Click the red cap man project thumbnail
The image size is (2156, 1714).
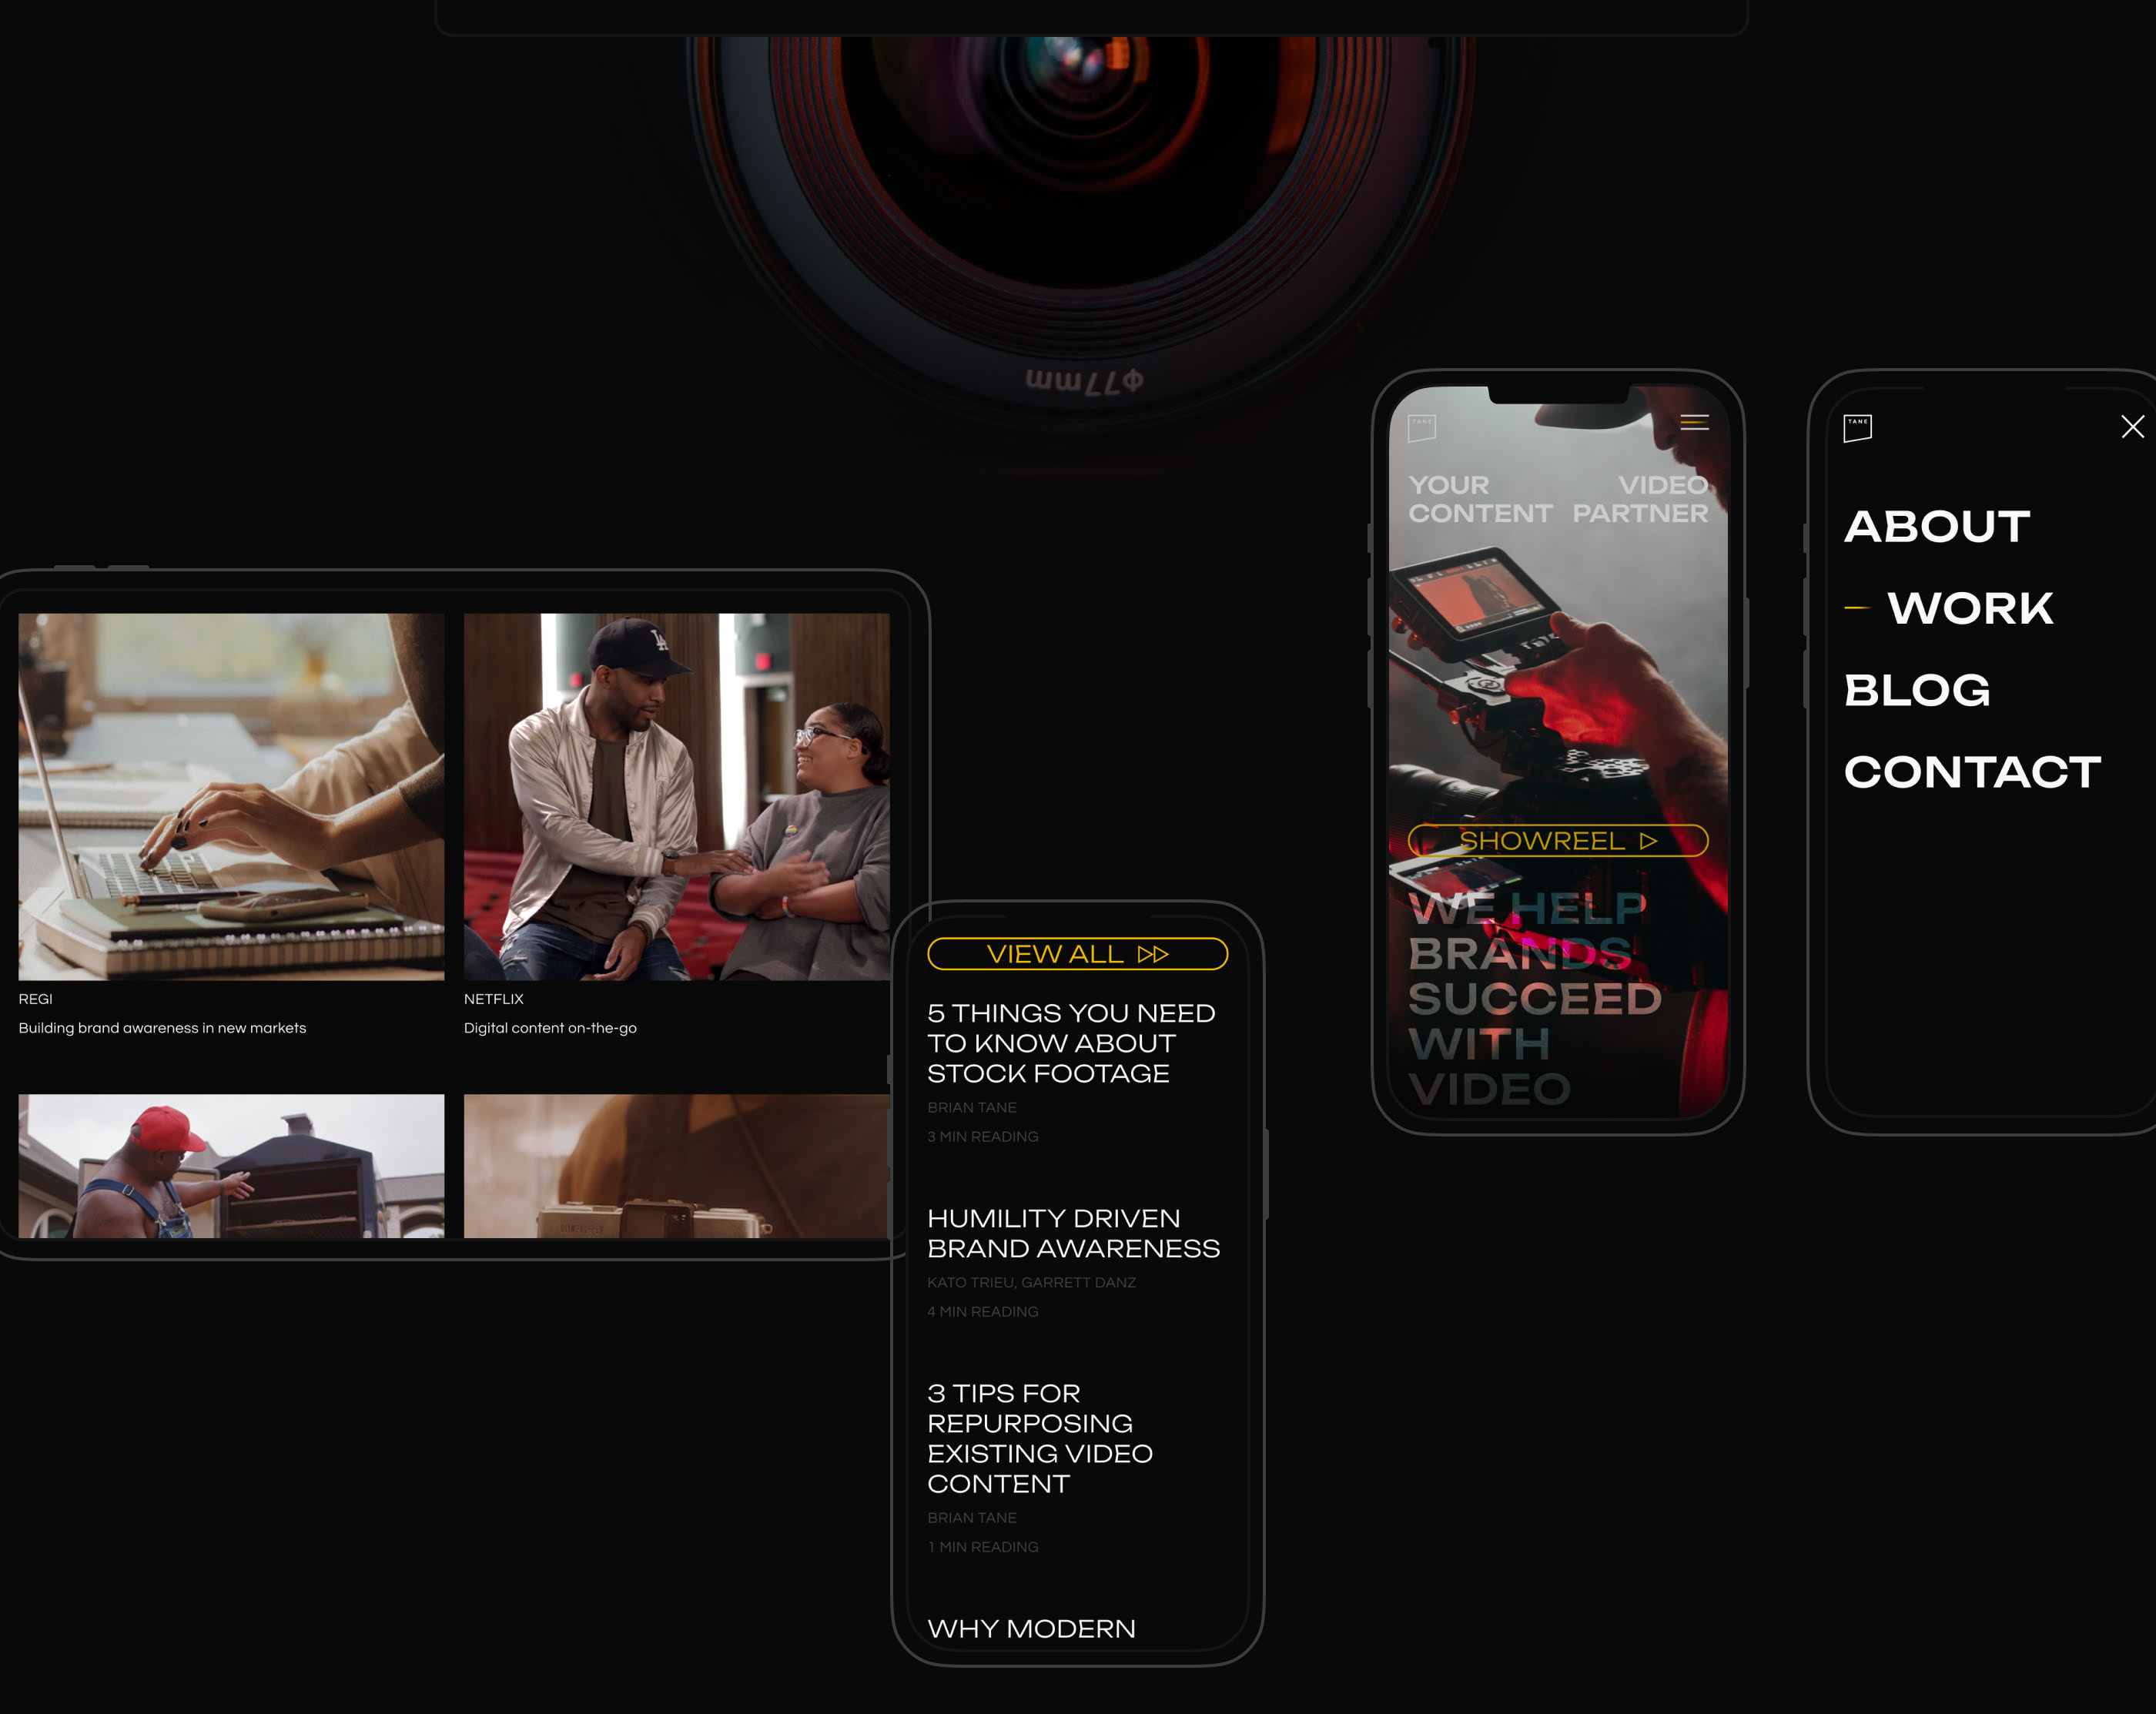(x=231, y=1166)
